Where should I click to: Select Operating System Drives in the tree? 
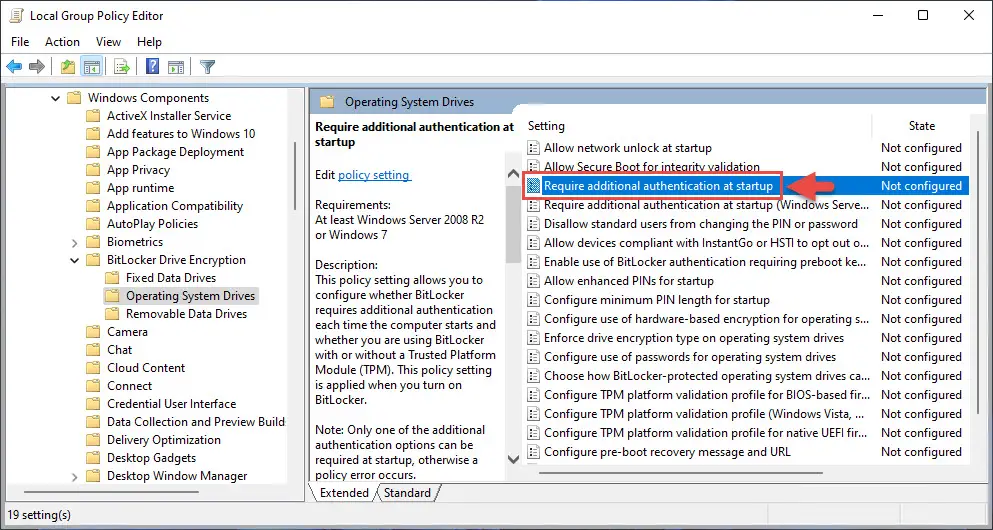(x=190, y=296)
